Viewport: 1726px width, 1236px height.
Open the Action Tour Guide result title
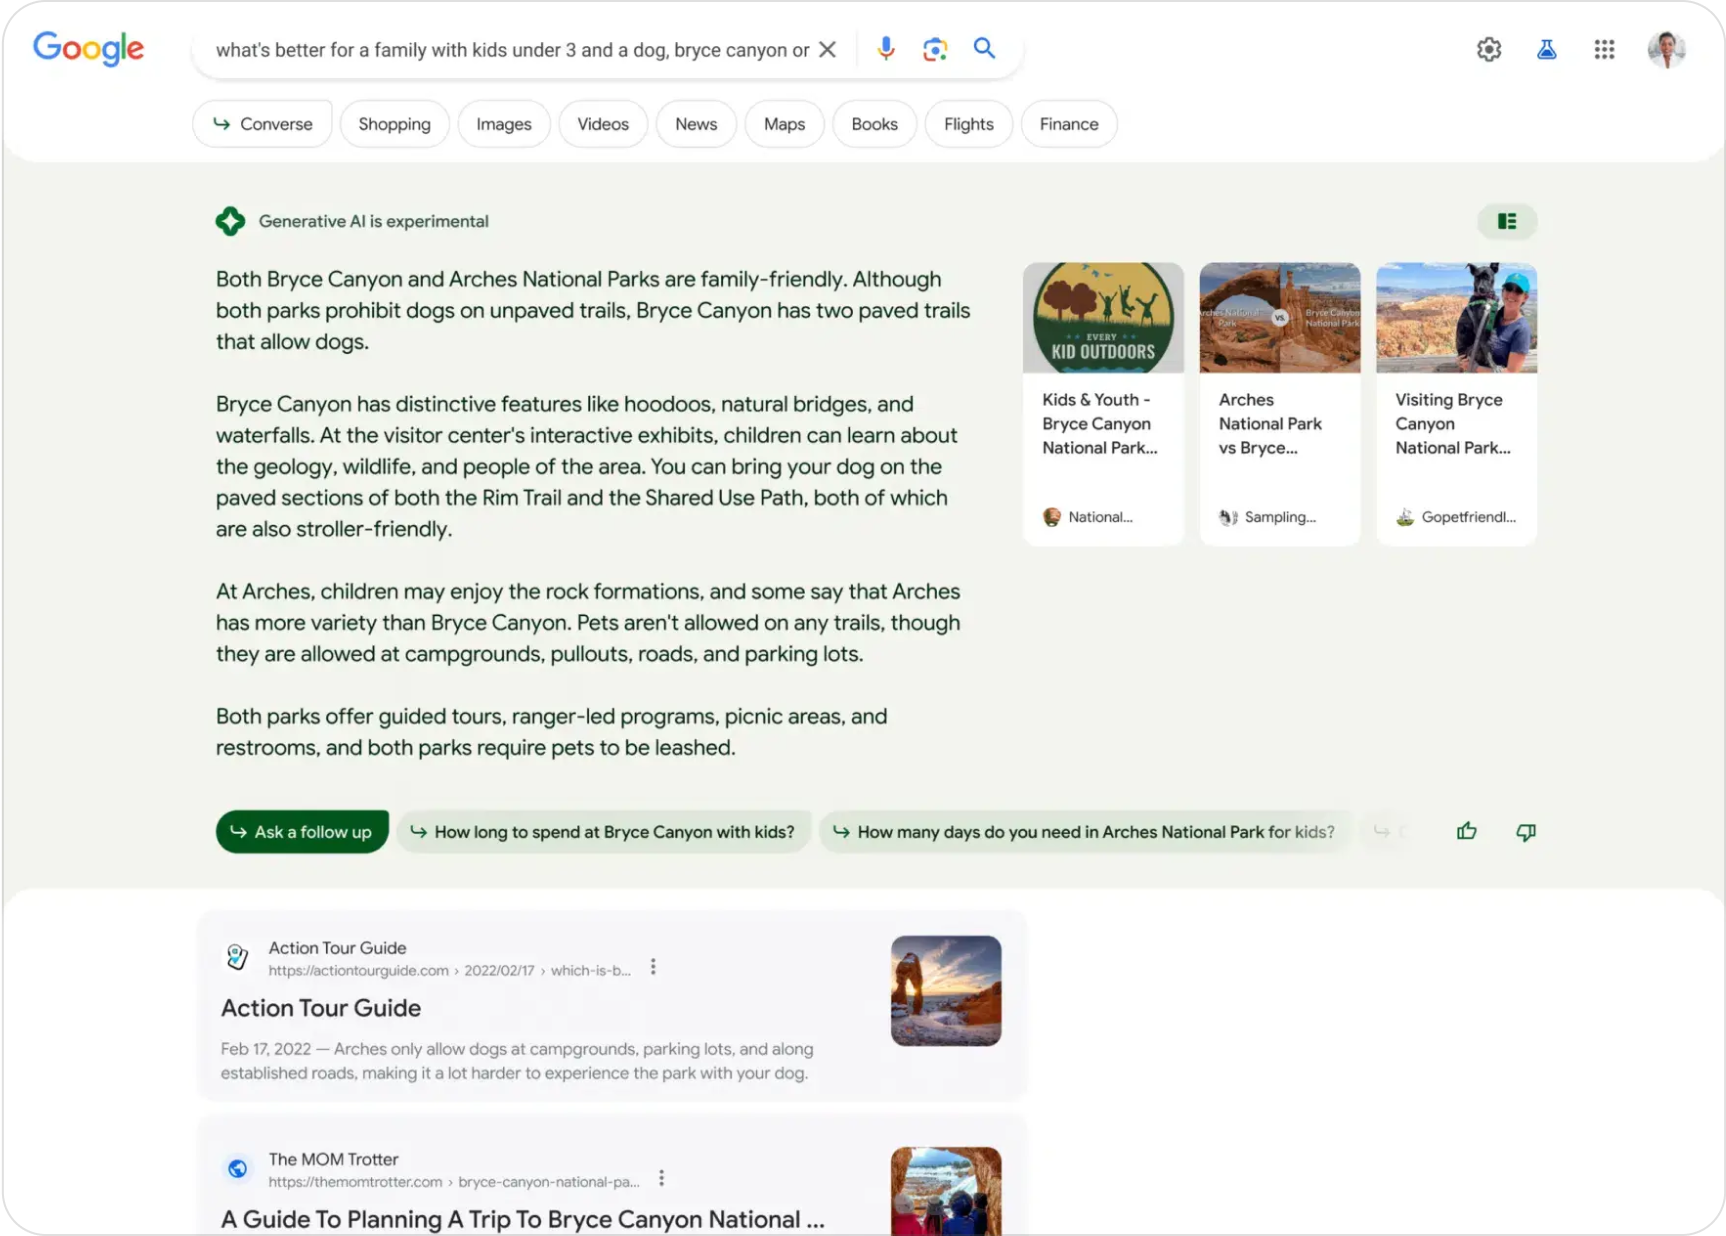321,1008
